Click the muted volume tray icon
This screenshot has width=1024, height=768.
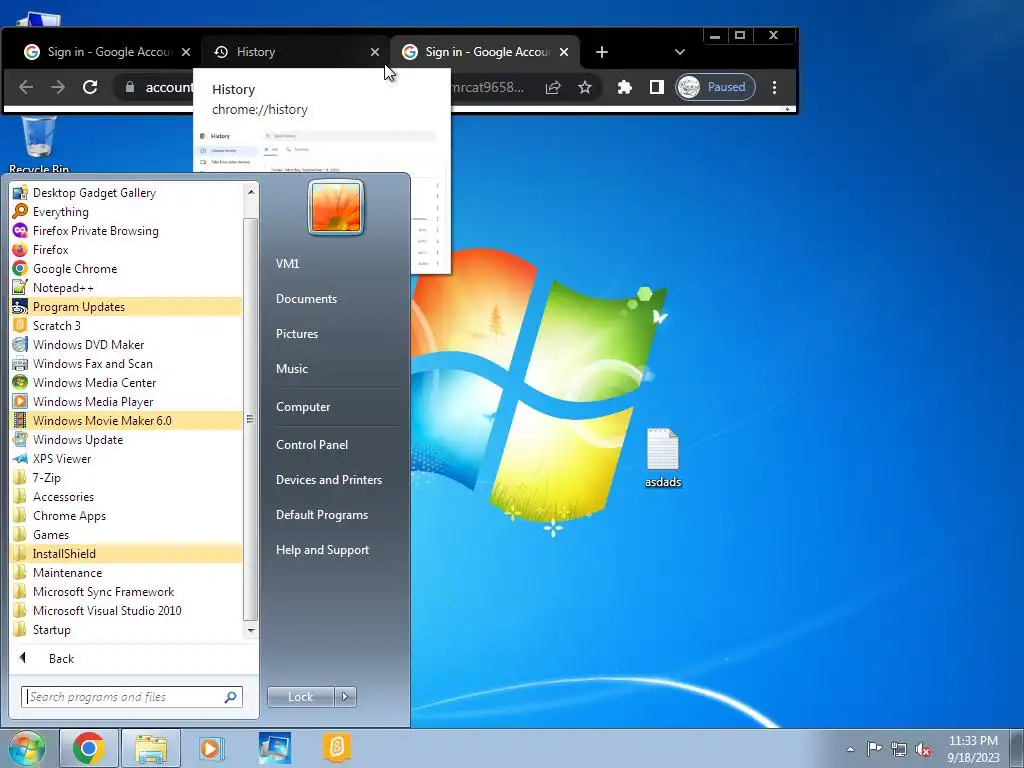tap(923, 750)
